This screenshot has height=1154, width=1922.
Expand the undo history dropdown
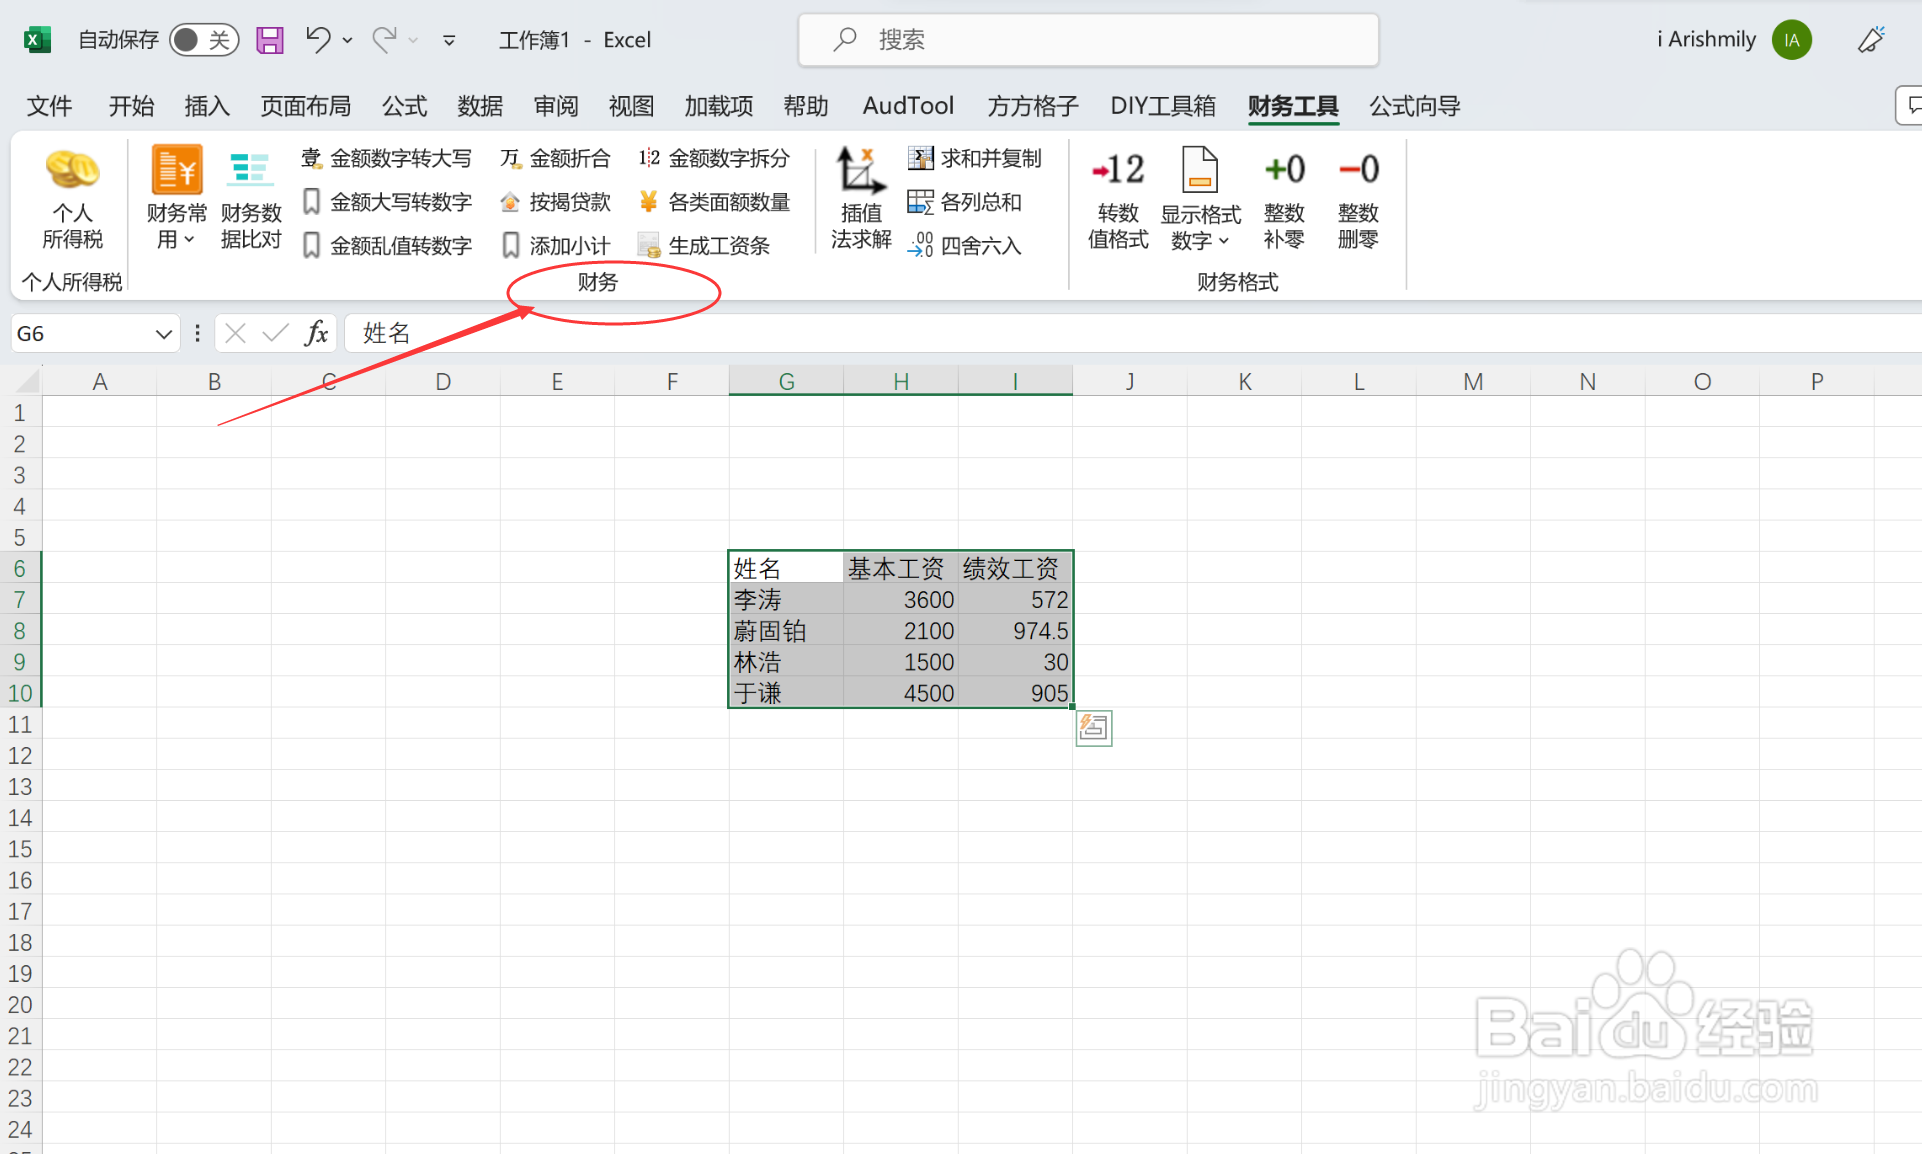[x=347, y=41]
